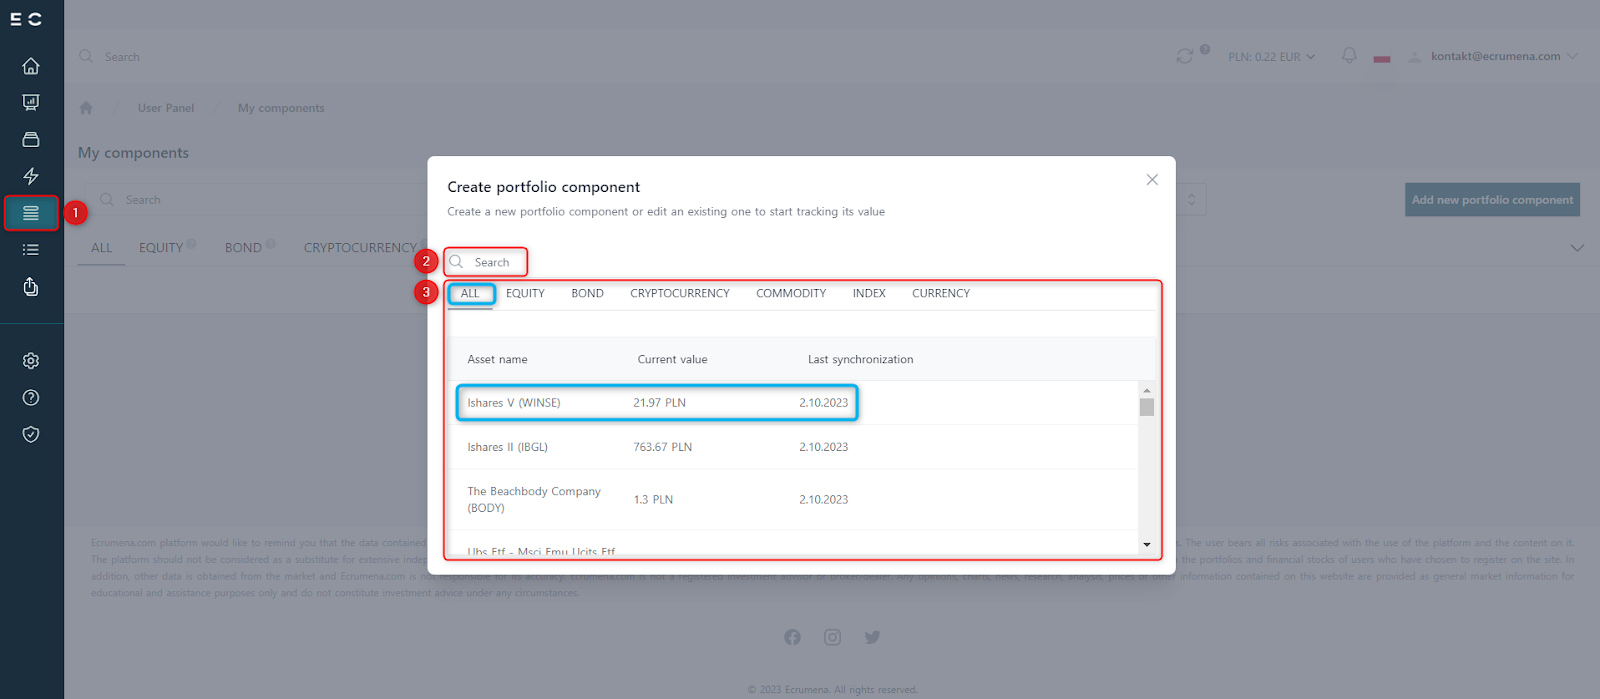This screenshot has height=699, width=1600.
Task: Open the shield checkmark sidebar icon
Action: 31,434
